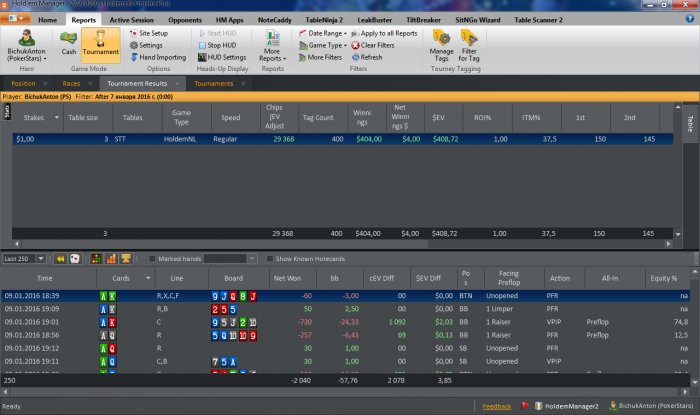Image resolution: width=700 pixels, height=415 pixels.
Task: Click the orange bar graph icon
Action: 111,259
